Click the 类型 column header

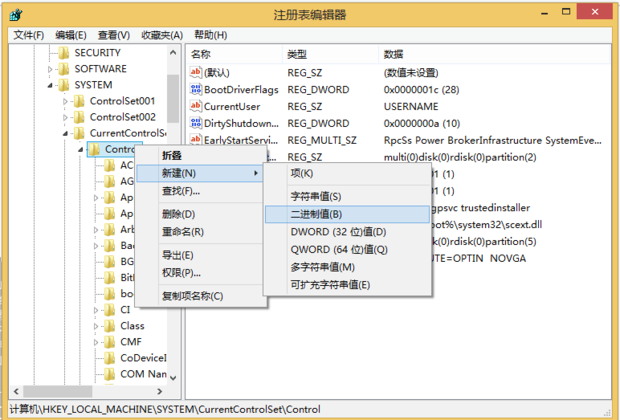tap(297, 54)
